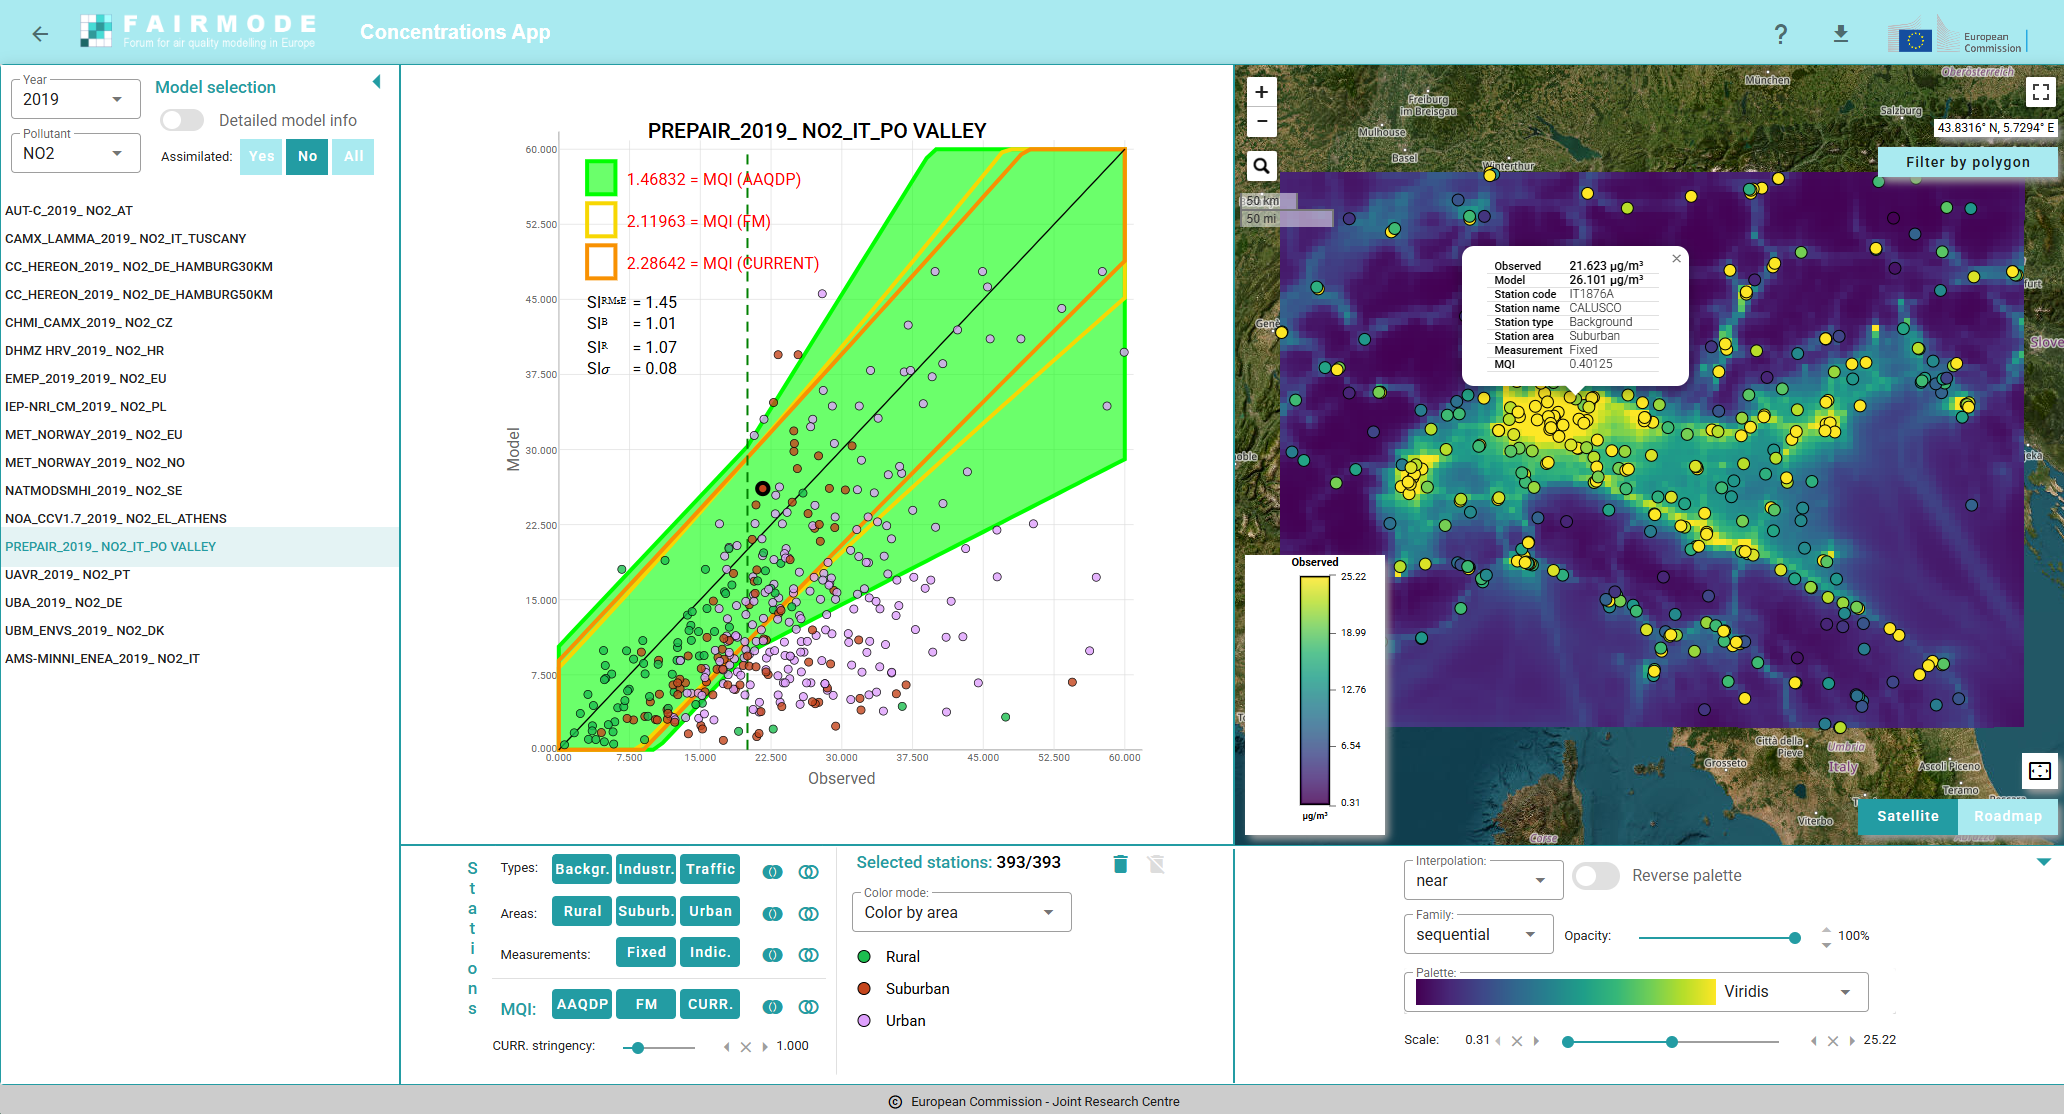The image size is (2064, 1114).
Task: Click union icon for station Areas
Action: click(809, 914)
